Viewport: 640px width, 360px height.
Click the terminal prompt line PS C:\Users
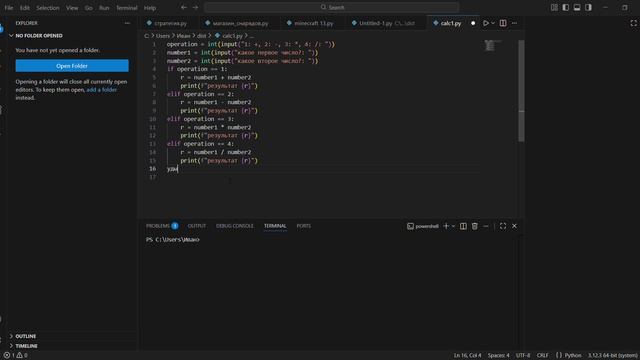coord(173,240)
